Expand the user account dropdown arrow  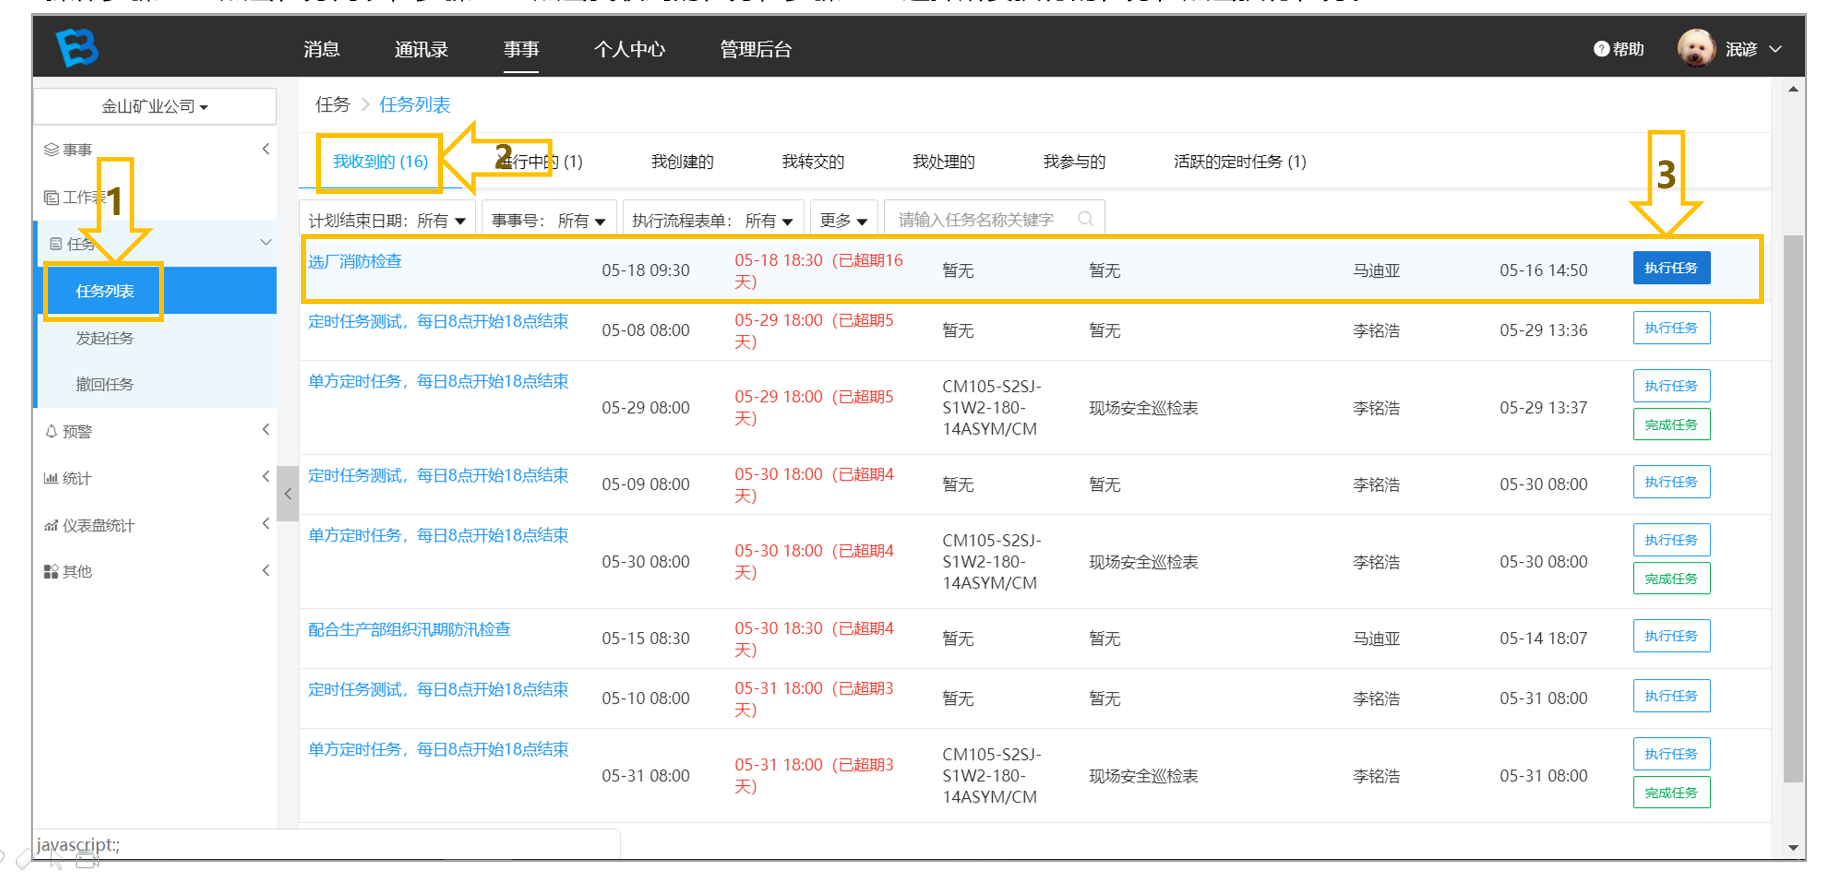(1776, 49)
